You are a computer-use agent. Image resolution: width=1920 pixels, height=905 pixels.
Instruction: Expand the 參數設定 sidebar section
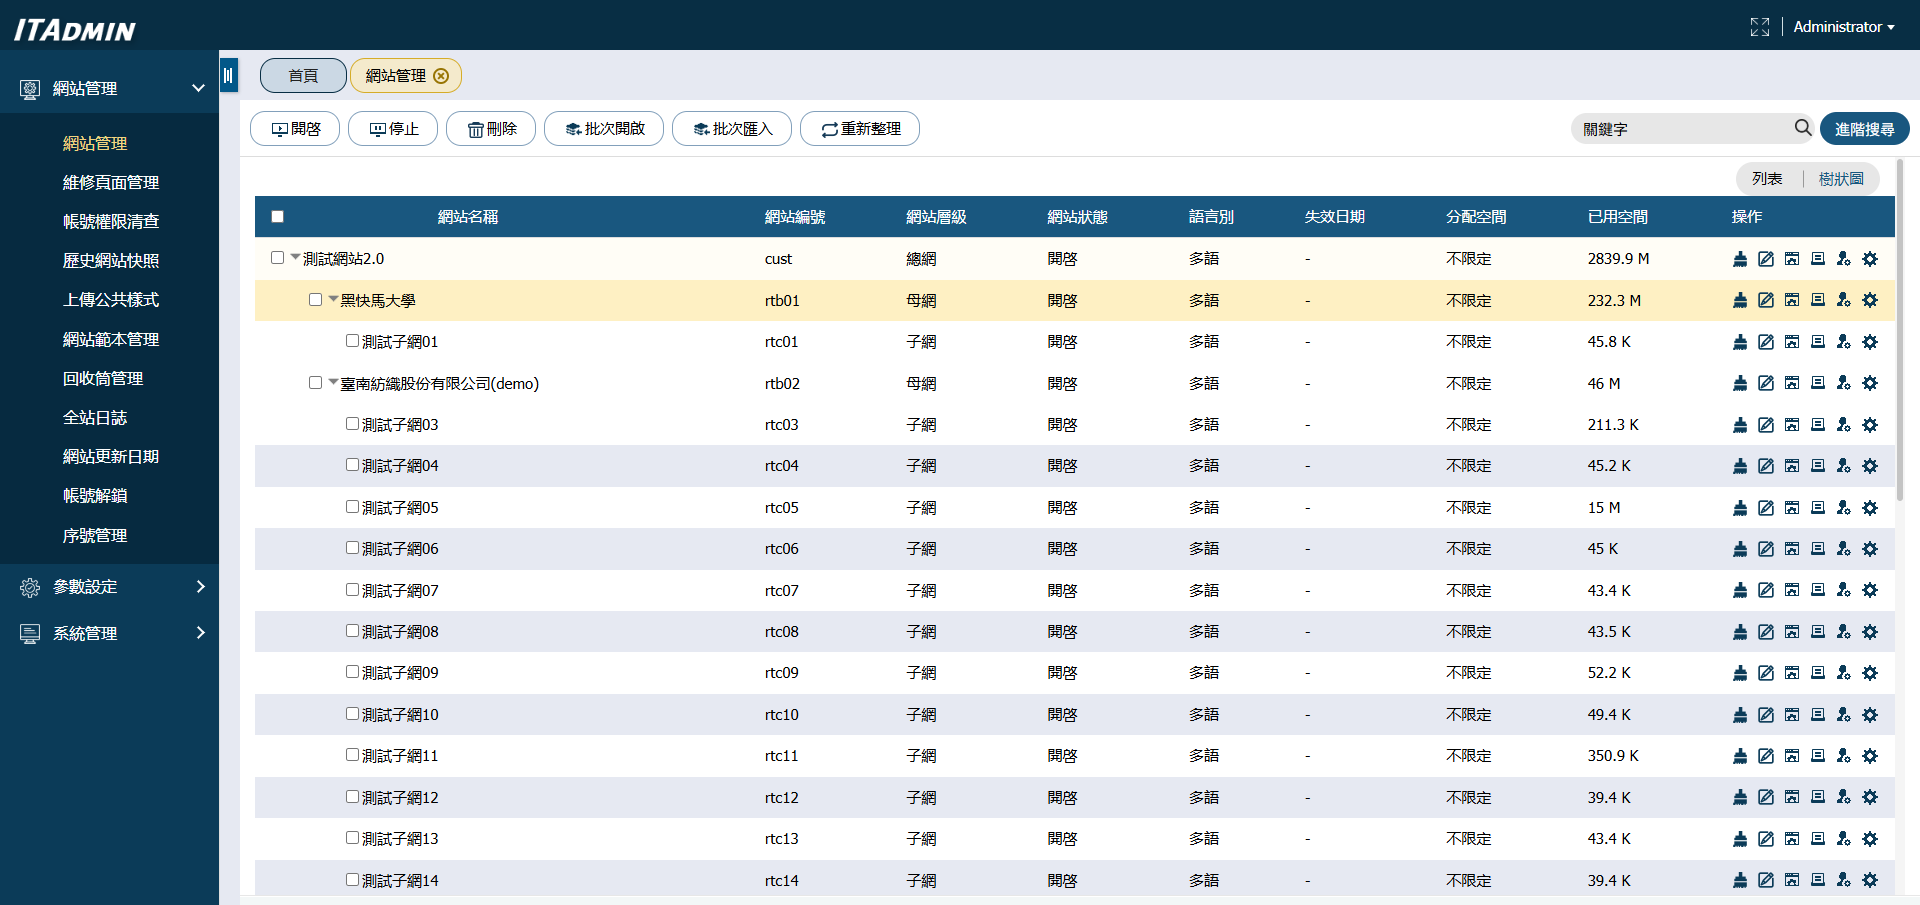point(110,587)
